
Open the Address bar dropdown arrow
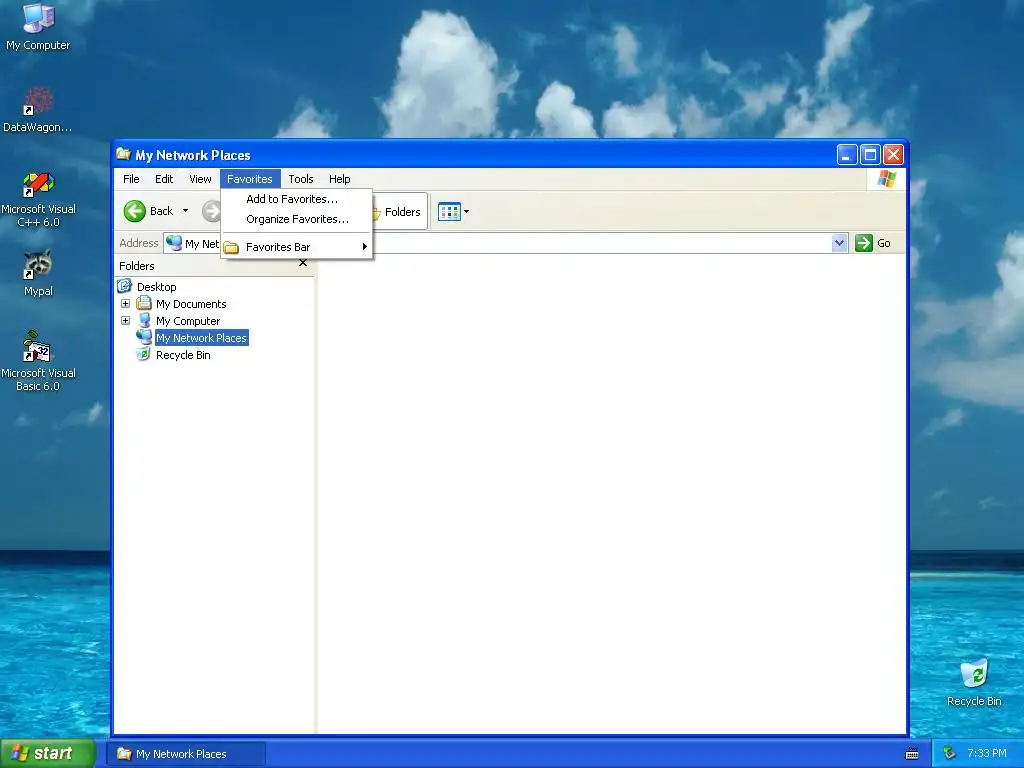pos(839,243)
